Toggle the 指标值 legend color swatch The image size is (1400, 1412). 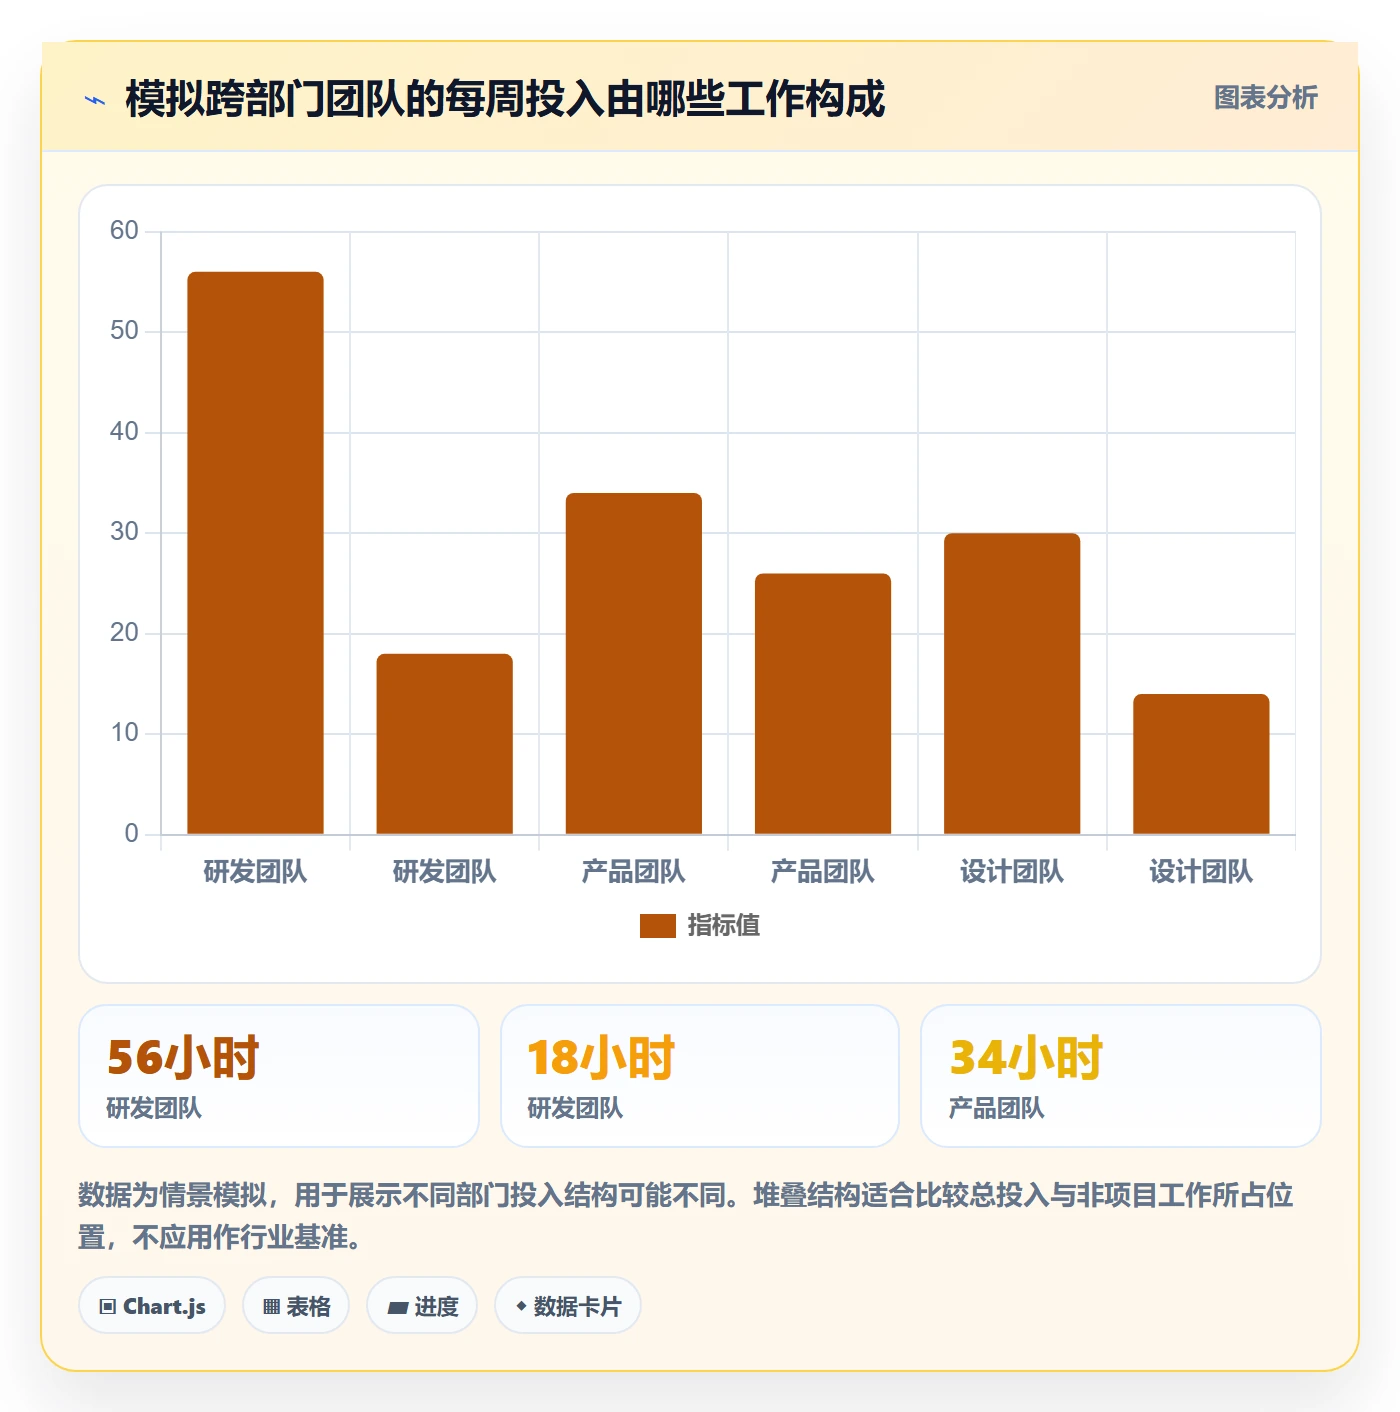(658, 926)
